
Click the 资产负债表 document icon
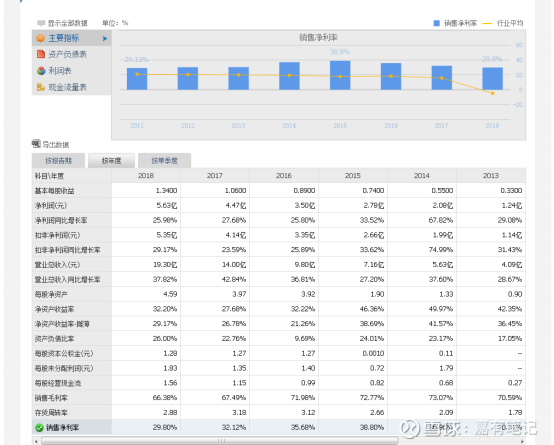click(x=41, y=54)
